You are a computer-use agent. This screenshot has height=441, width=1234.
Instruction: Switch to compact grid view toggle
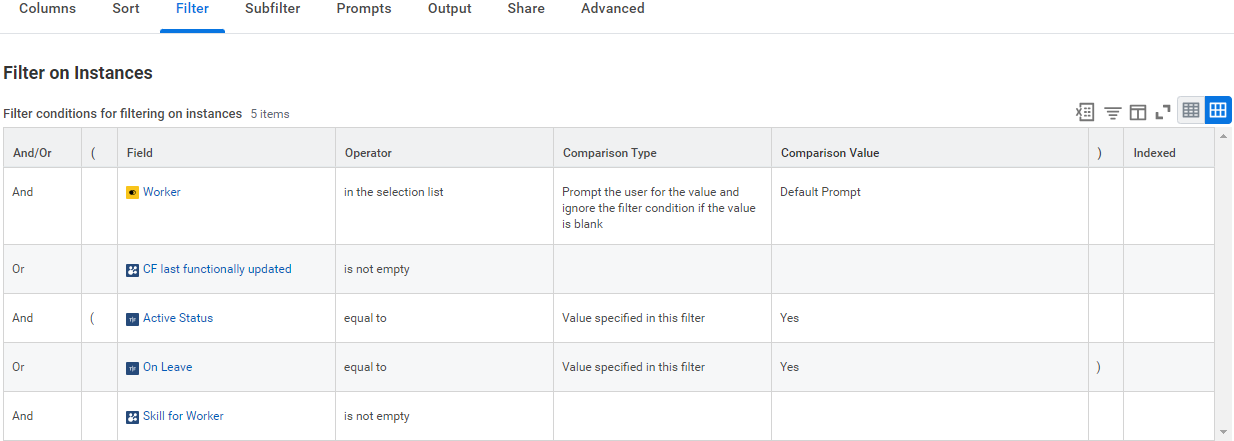1191,110
